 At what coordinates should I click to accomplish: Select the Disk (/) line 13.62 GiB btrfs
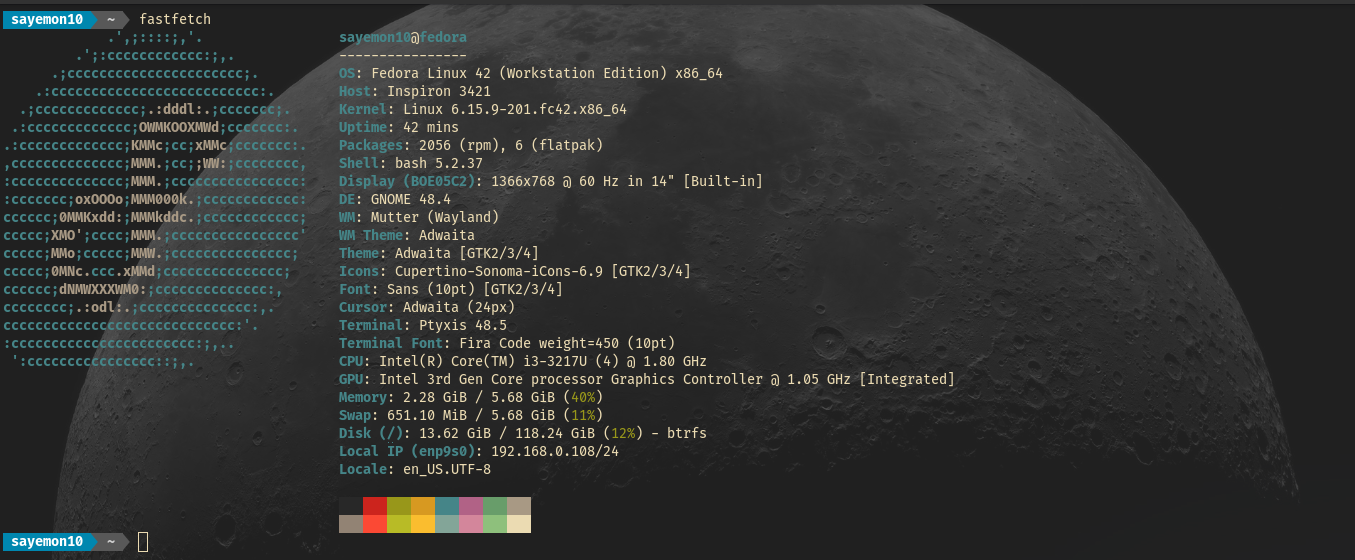point(523,433)
